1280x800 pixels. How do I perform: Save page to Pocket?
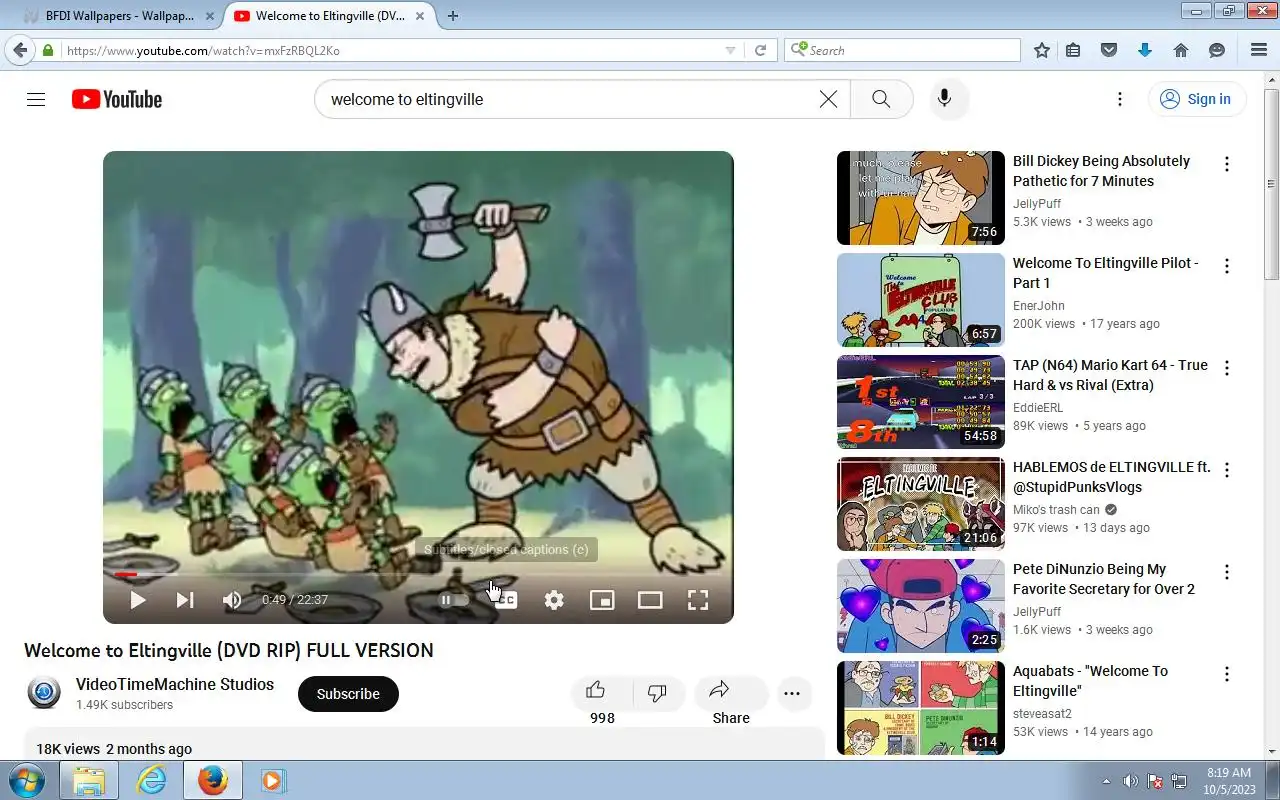(1109, 50)
